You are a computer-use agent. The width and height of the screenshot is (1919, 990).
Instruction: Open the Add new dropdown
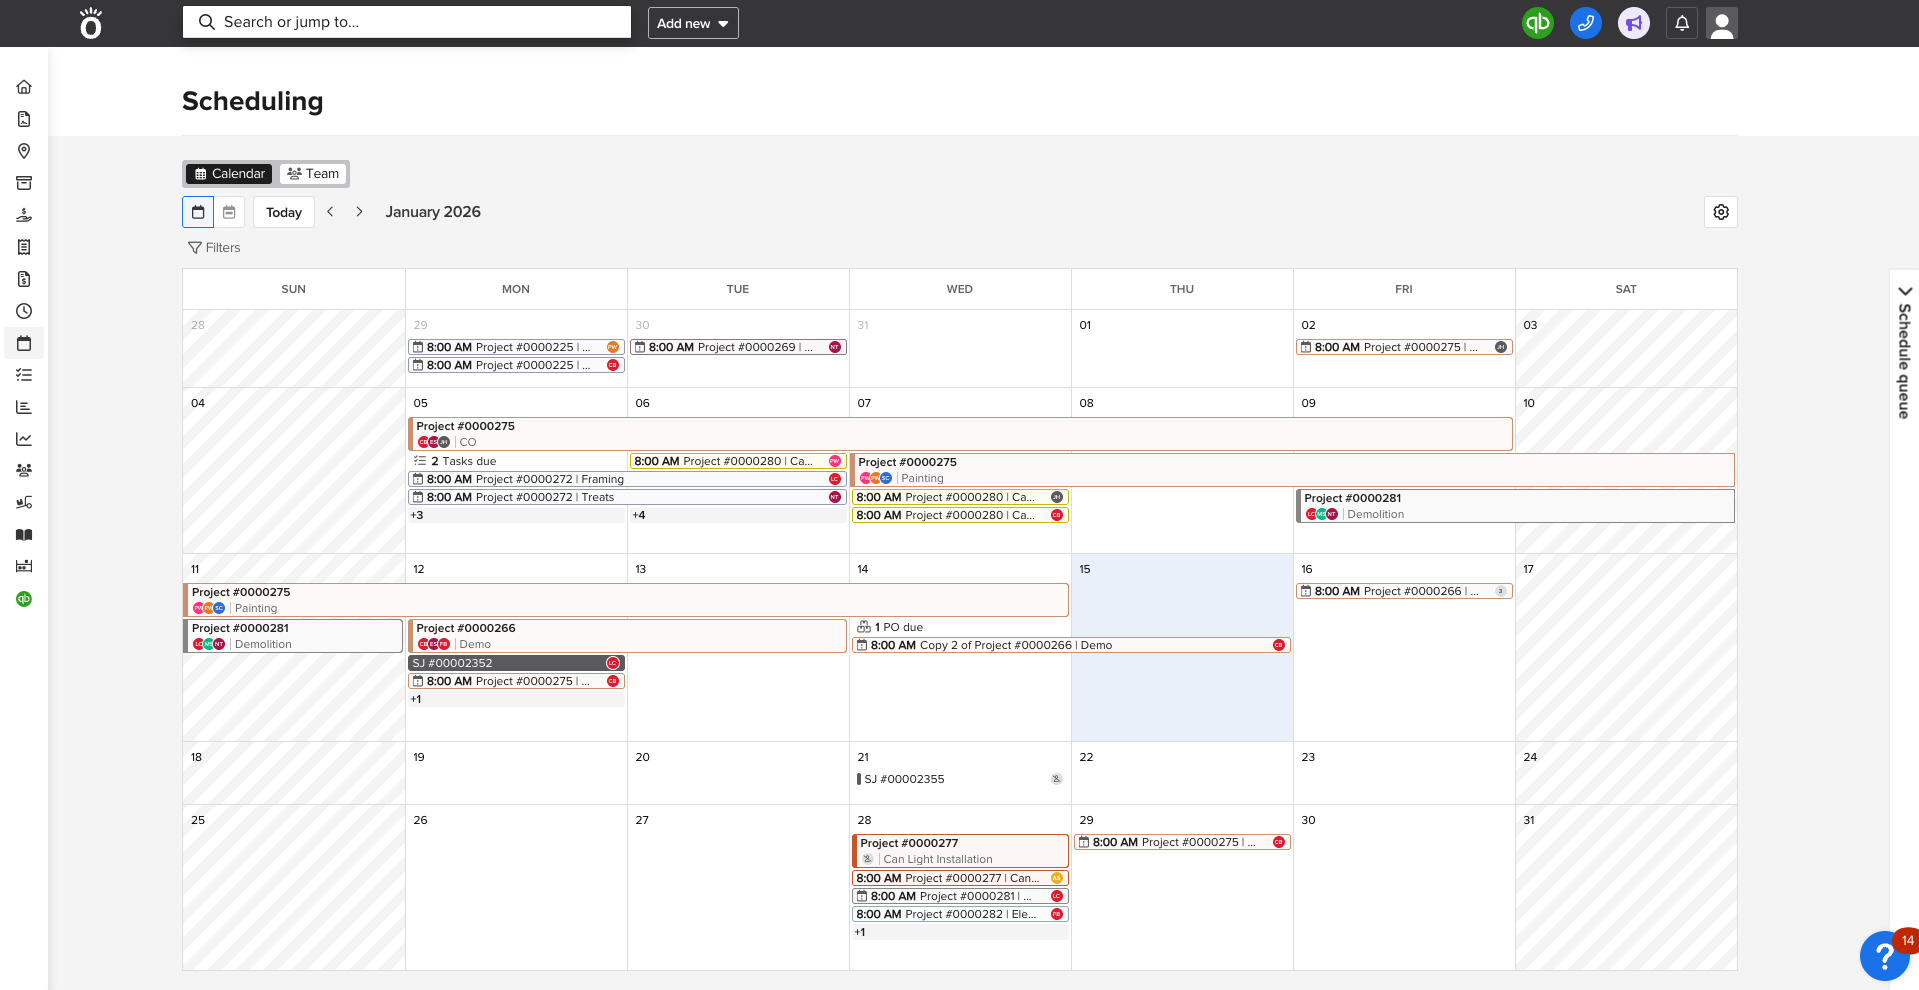(692, 23)
